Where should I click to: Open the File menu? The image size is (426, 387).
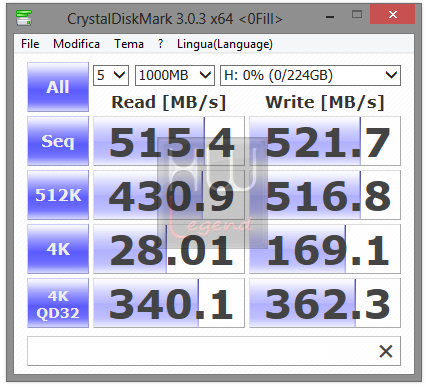(x=30, y=44)
